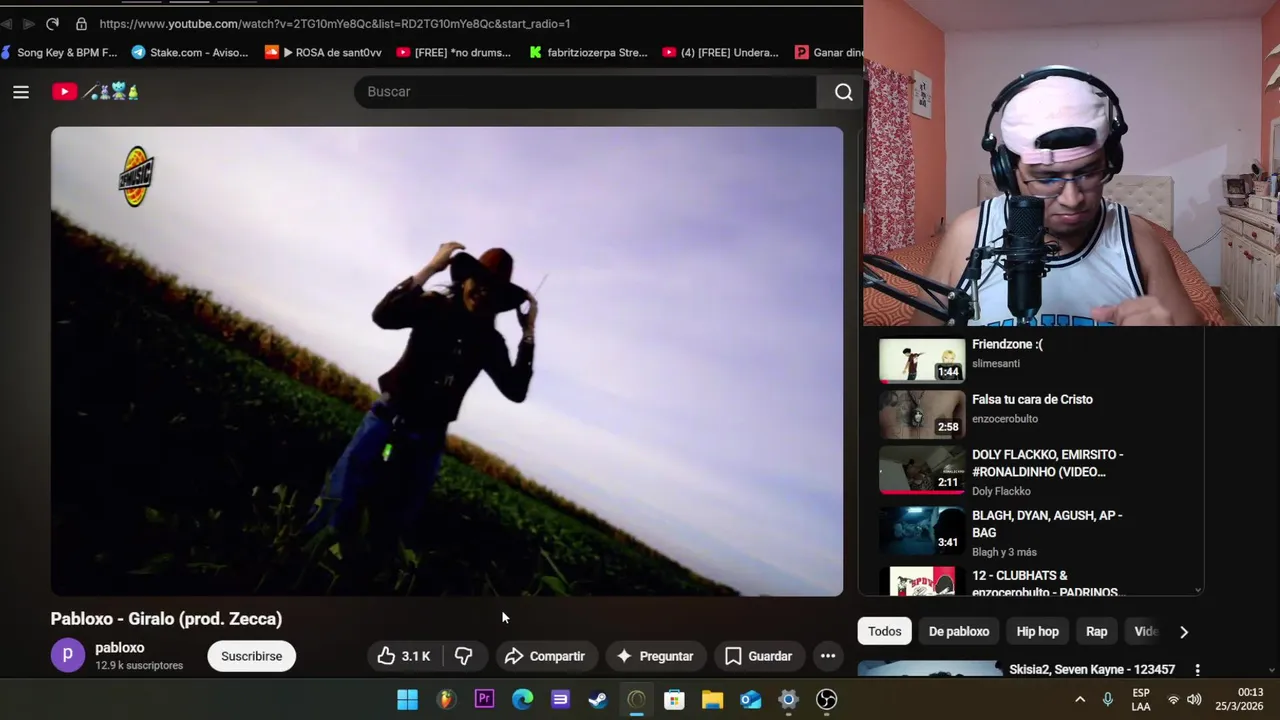This screenshot has height=720, width=1280.
Task: Share the video via Compartir
Action: (545, 656)
